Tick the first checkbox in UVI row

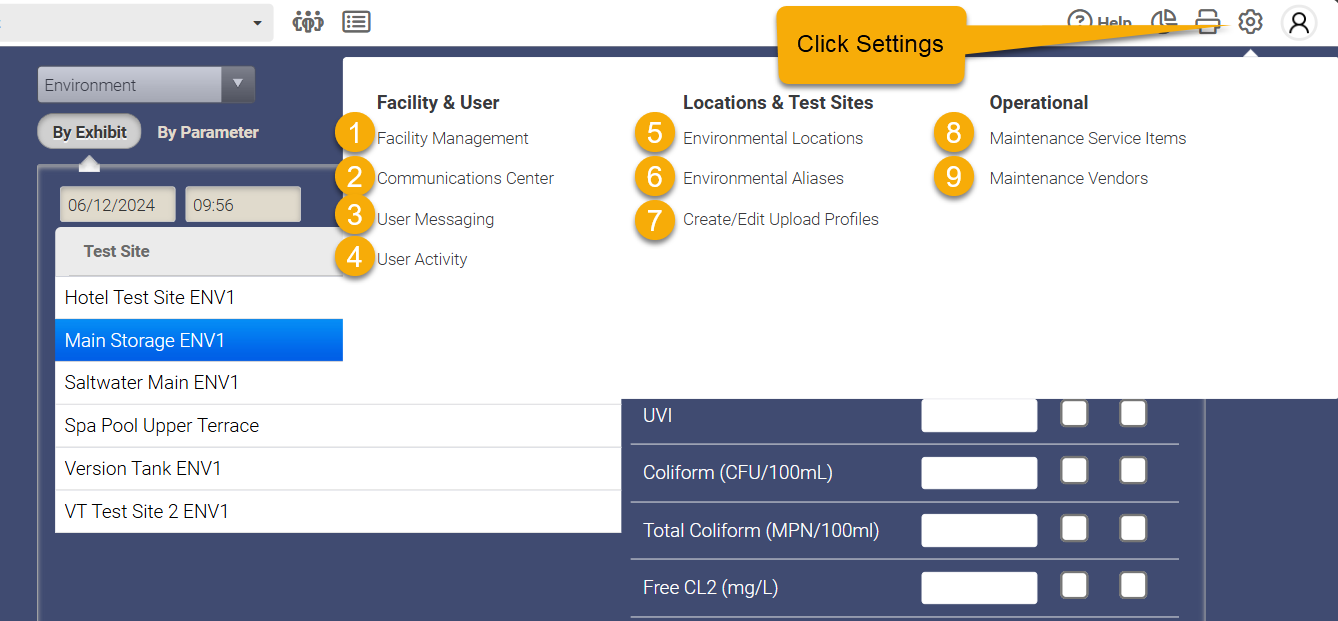(x=1074, y=413)
